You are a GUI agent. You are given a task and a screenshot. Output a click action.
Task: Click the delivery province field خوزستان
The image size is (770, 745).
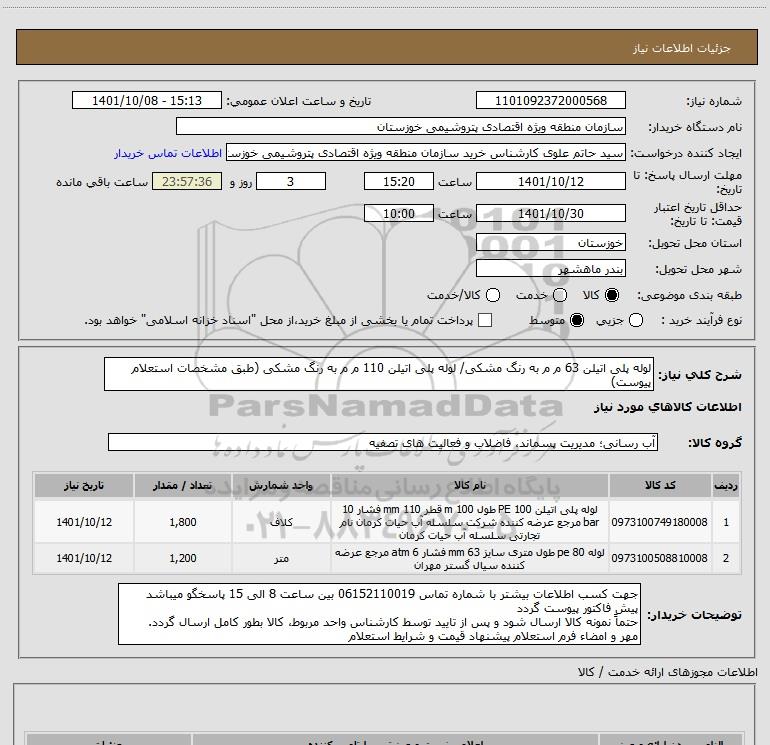click(x=550, y=243)
